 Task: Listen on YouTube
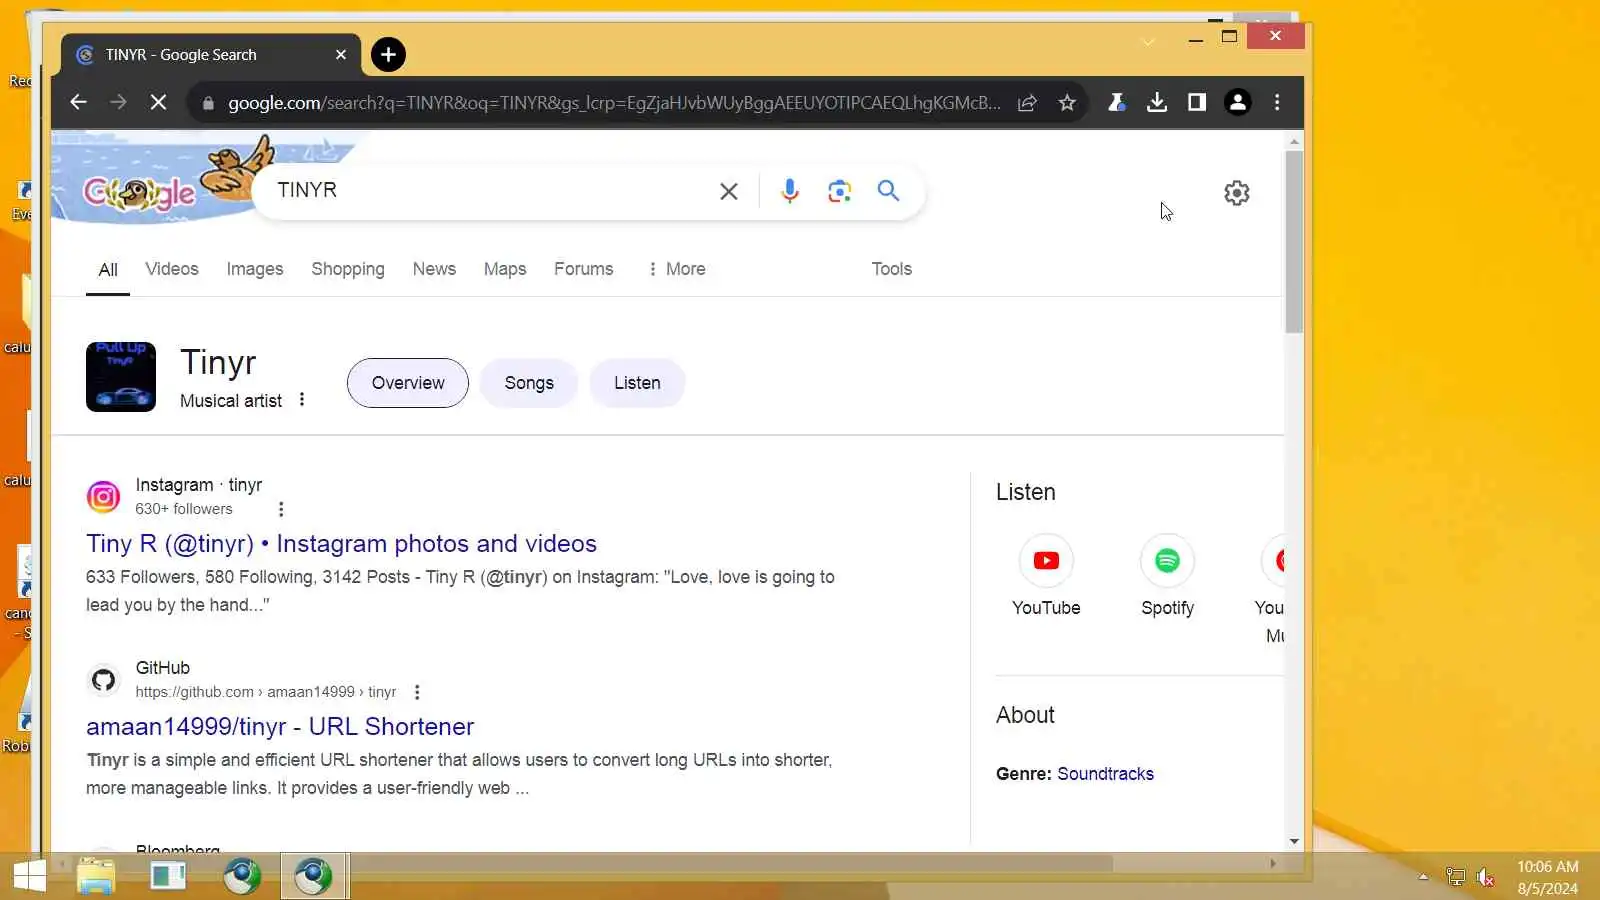pyautogui.click(x=1046, y=577)
